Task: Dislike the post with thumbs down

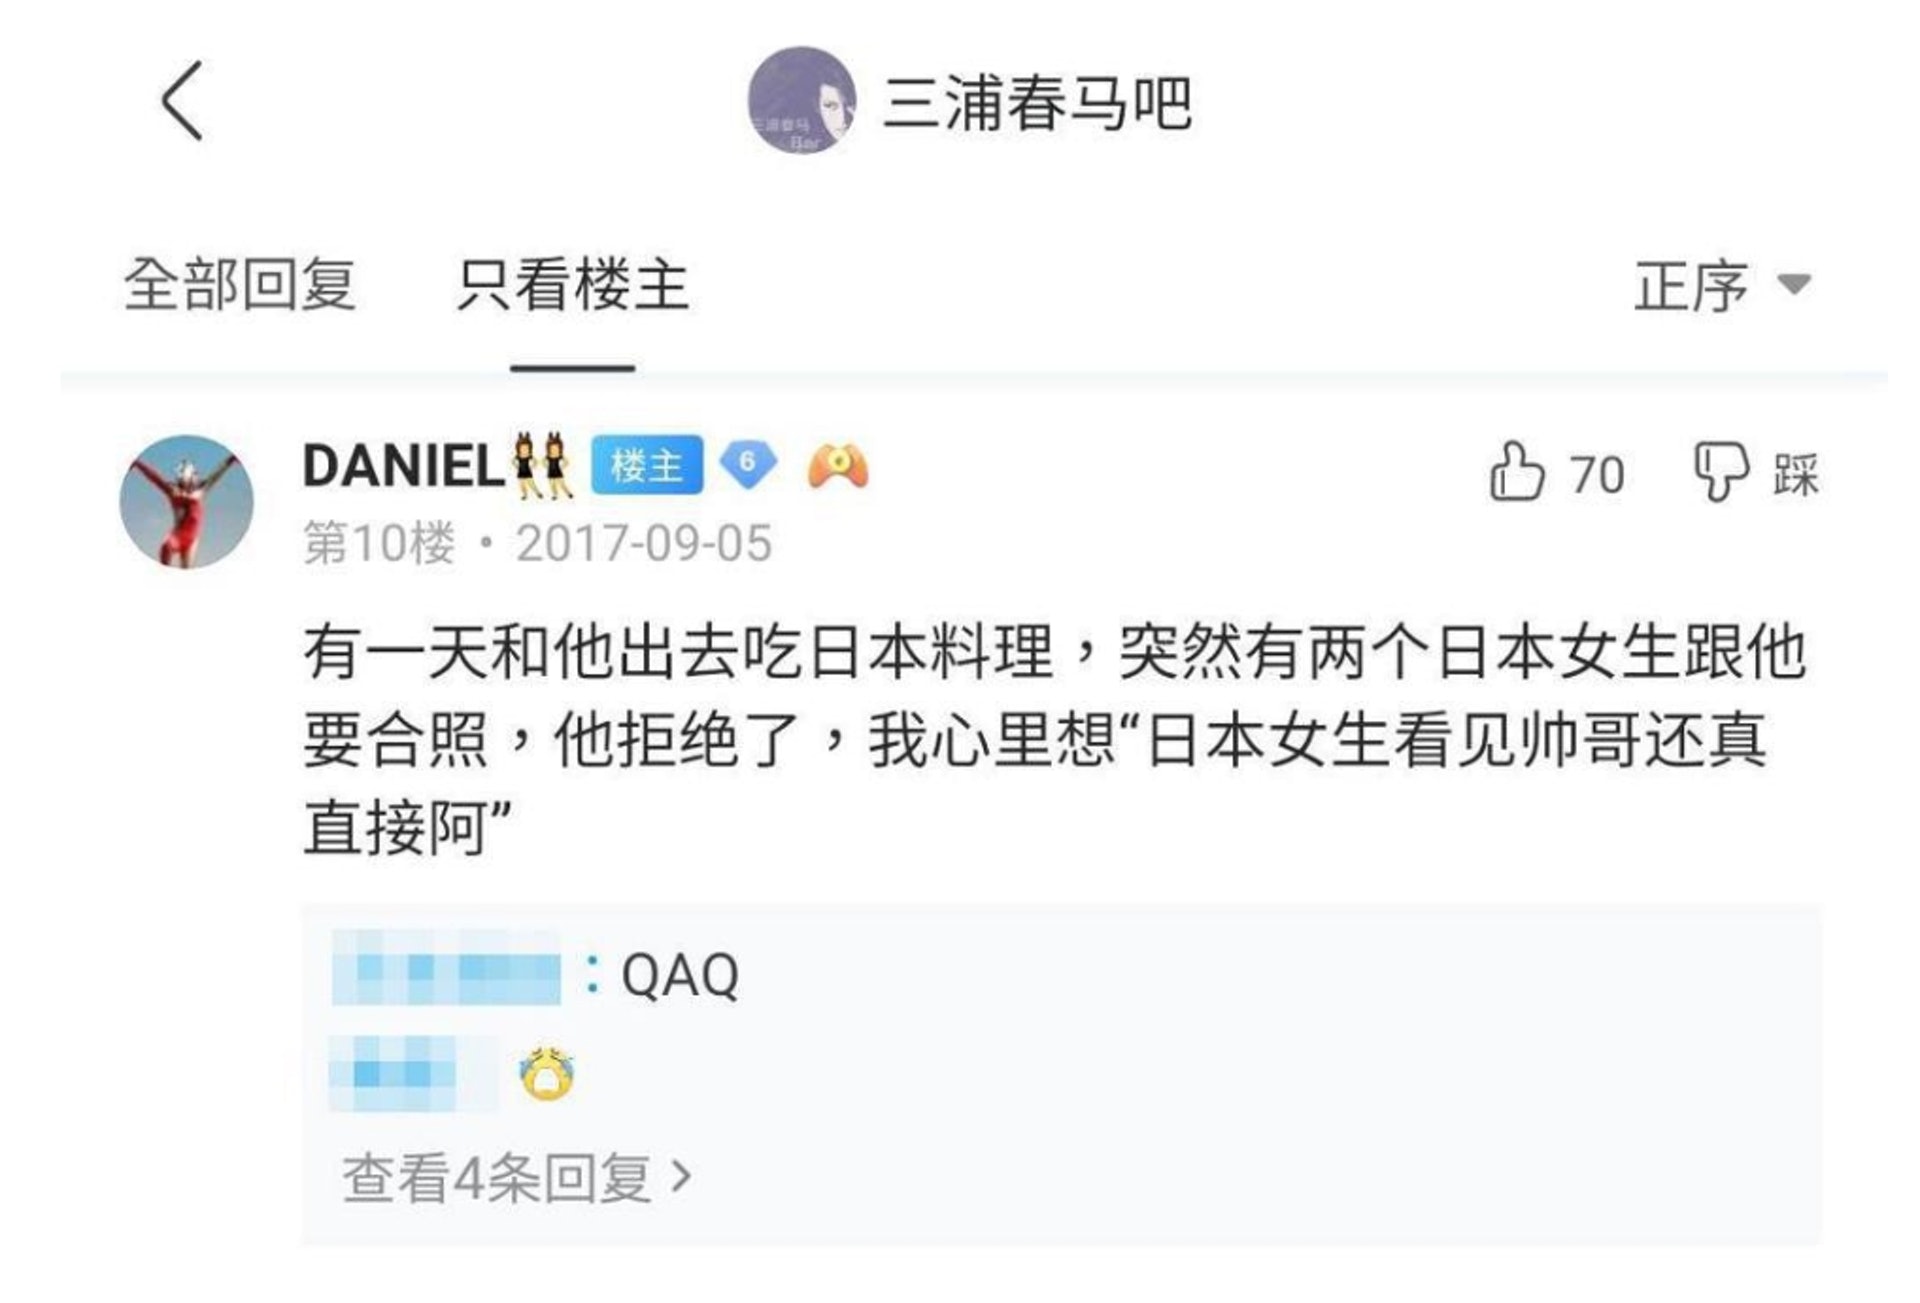Action: click(1720, 472)
